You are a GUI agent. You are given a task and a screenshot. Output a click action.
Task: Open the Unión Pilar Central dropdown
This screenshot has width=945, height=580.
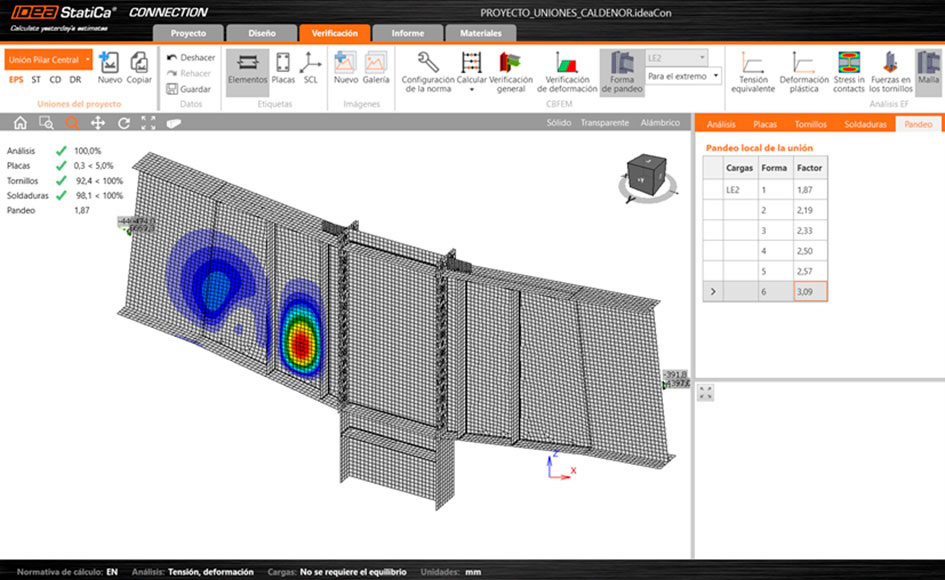[49, 60]
